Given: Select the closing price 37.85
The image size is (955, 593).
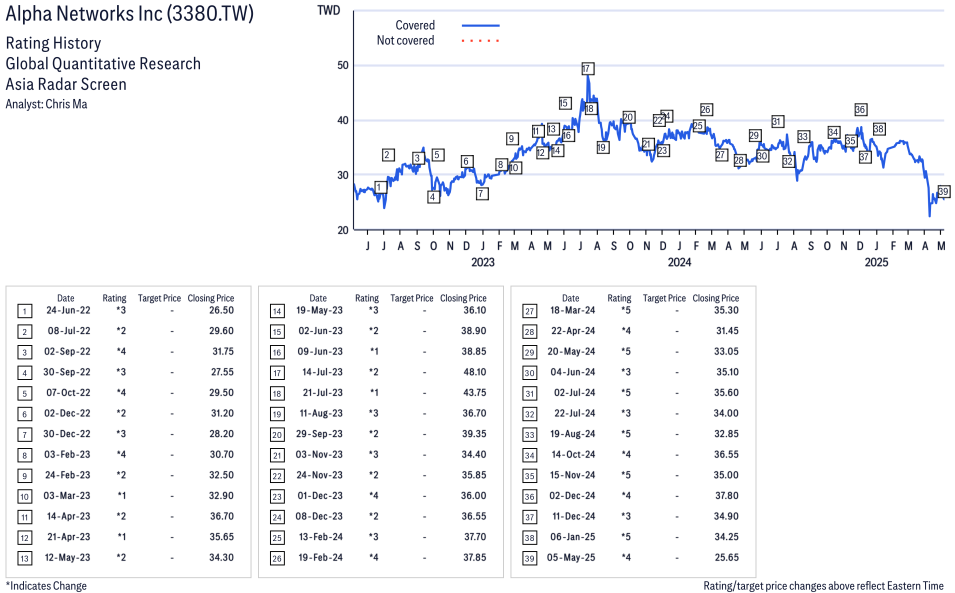Looking at the screenshot, I should click(x=474, y=558).
